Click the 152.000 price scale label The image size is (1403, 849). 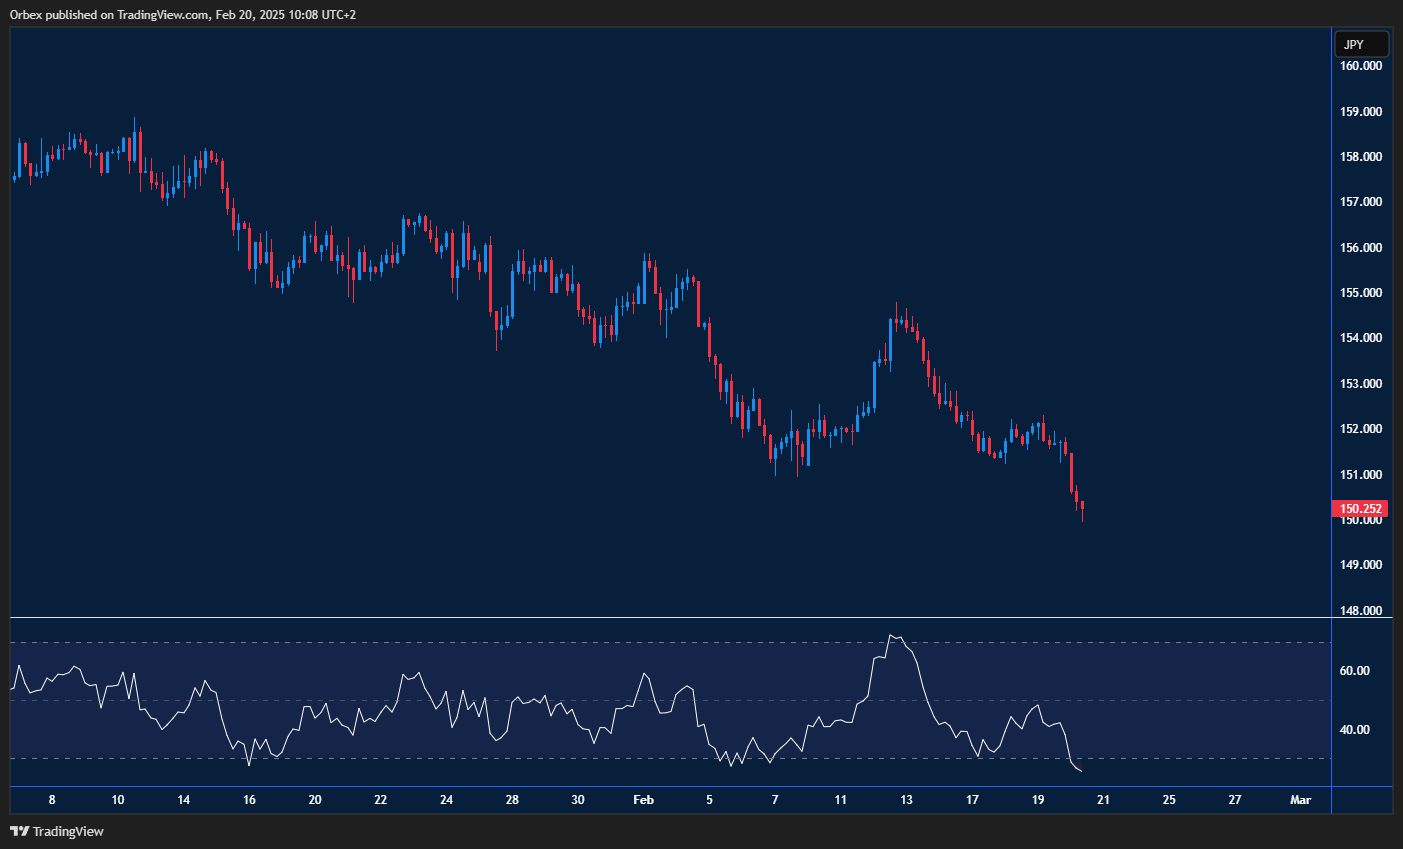1359,429
